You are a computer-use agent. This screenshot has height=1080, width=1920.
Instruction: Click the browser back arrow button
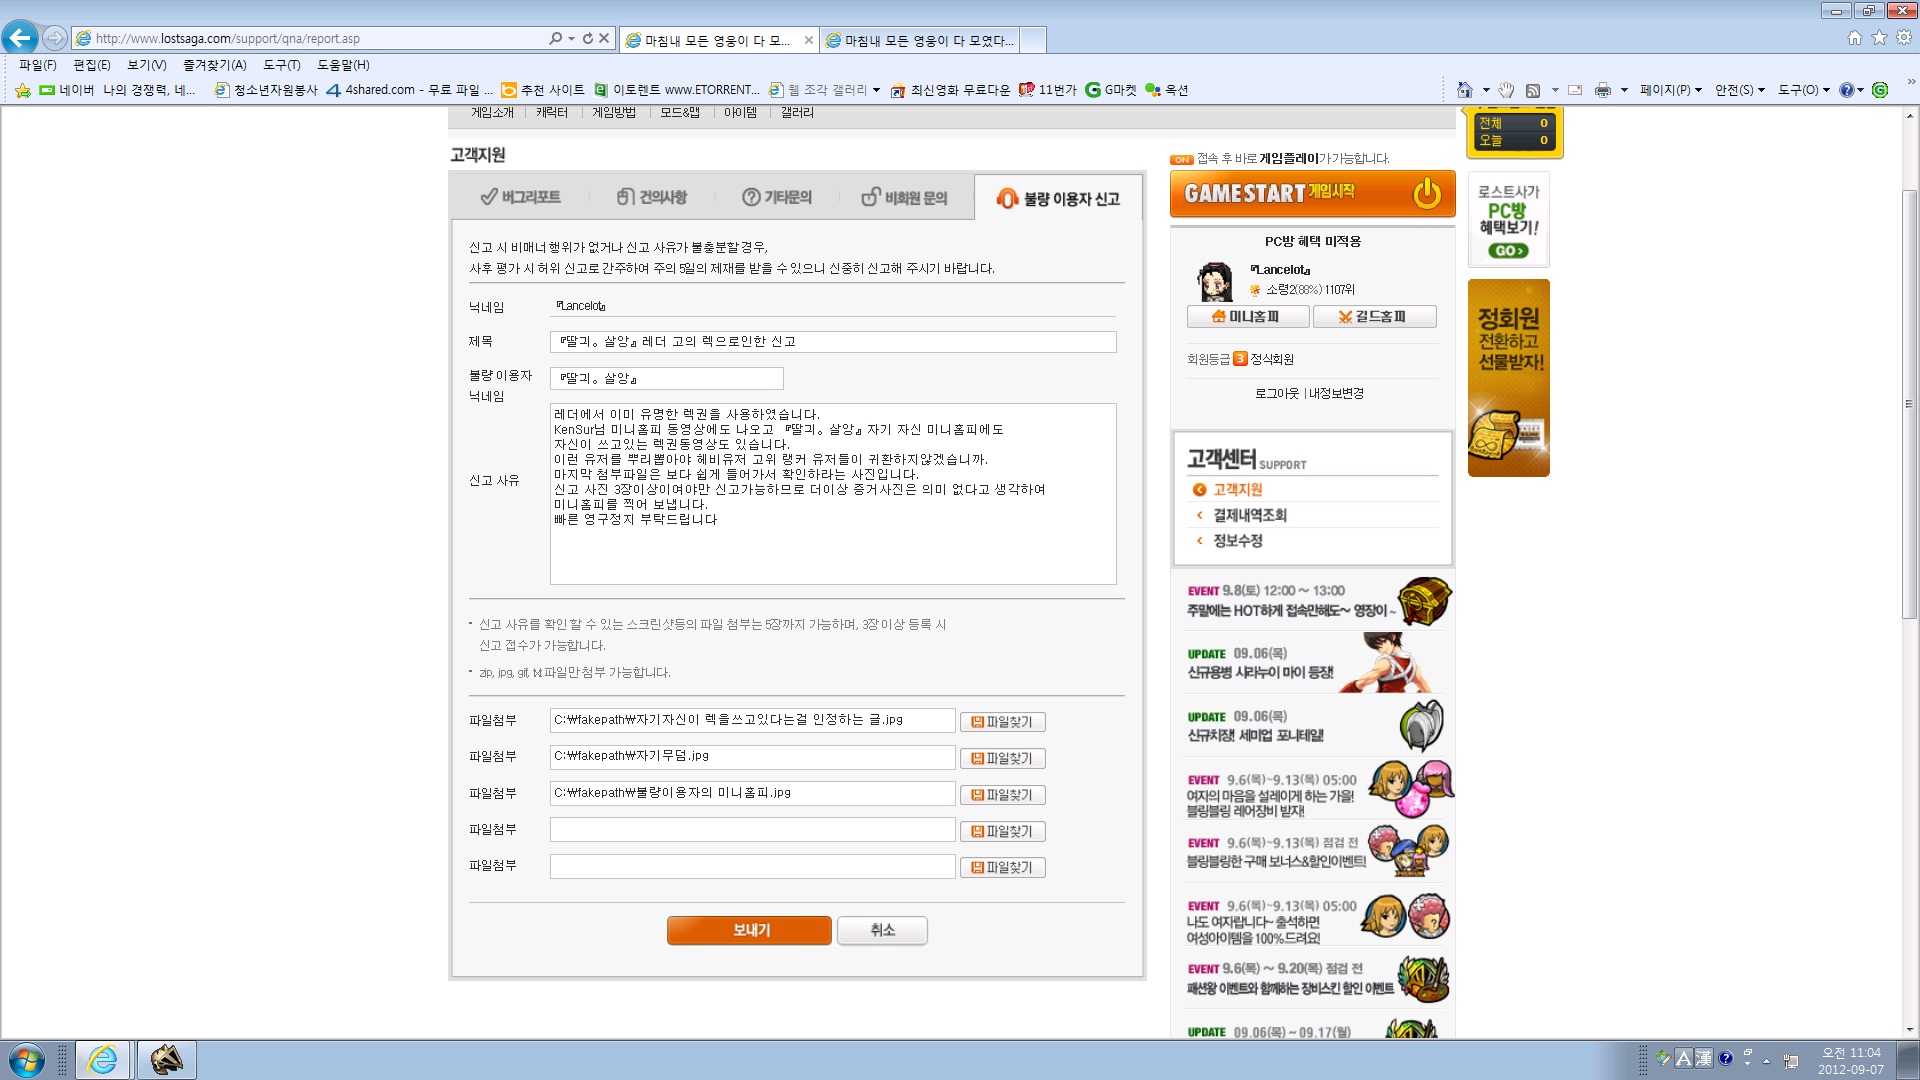(20, 38)
